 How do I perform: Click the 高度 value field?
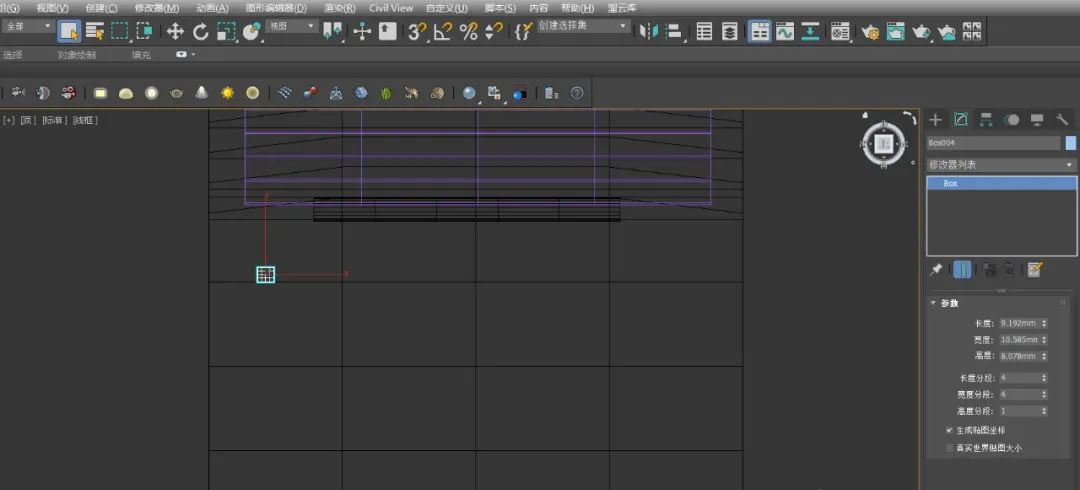coord(1019,356)
